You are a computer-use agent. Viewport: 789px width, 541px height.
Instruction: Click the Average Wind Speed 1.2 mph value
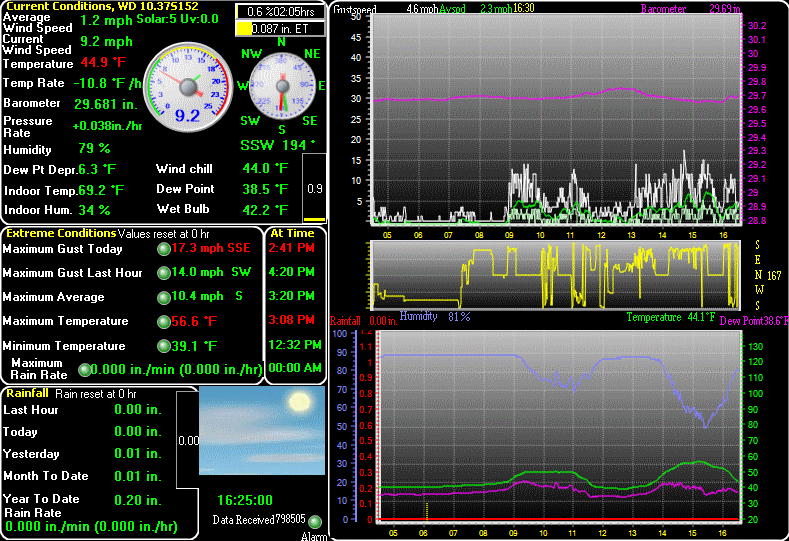(x=106, y=21)
